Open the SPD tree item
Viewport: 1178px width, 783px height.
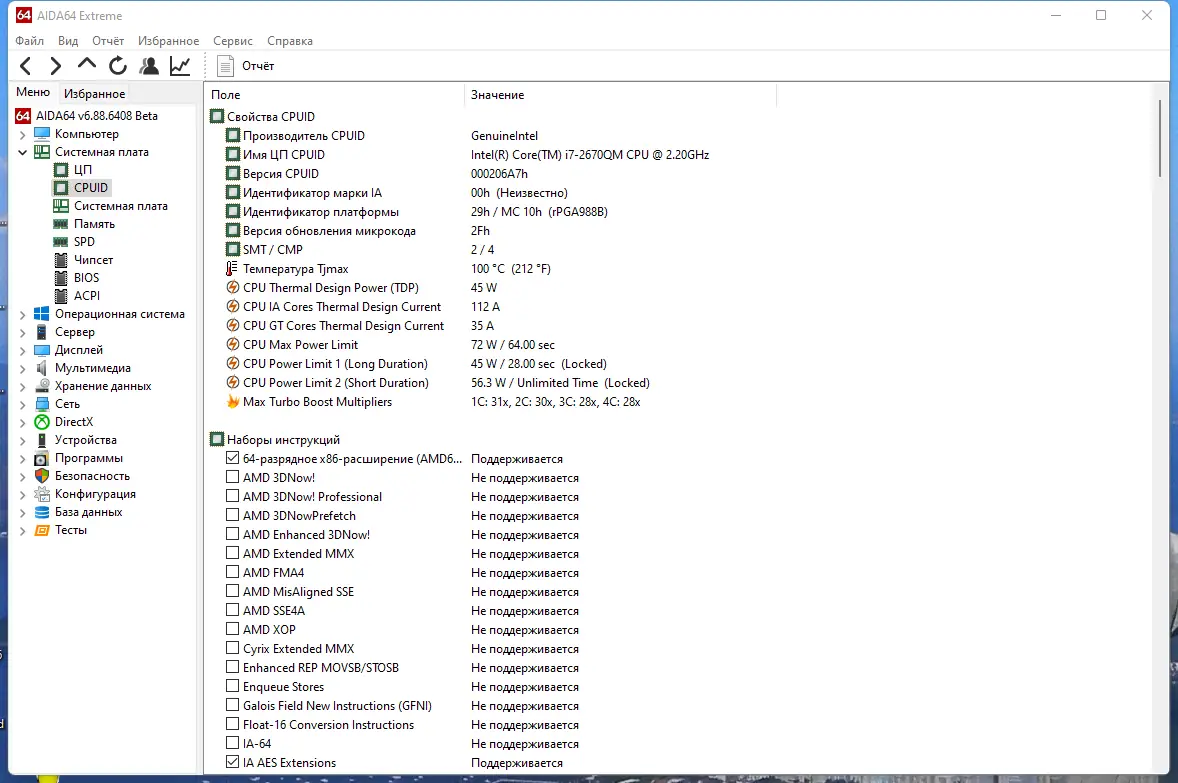(84, 242)
